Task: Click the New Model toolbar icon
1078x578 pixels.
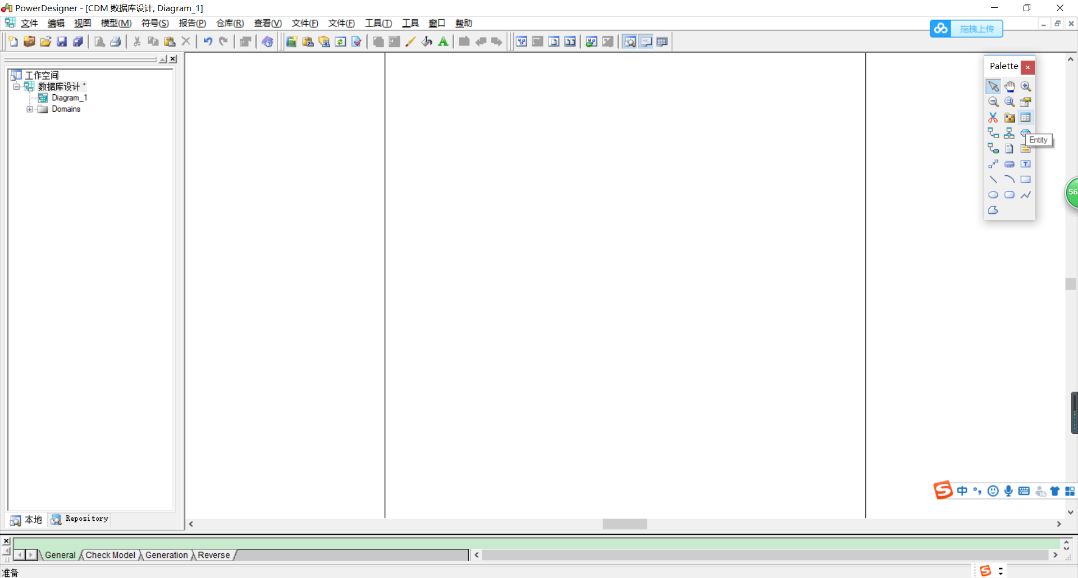Action: 13,42
